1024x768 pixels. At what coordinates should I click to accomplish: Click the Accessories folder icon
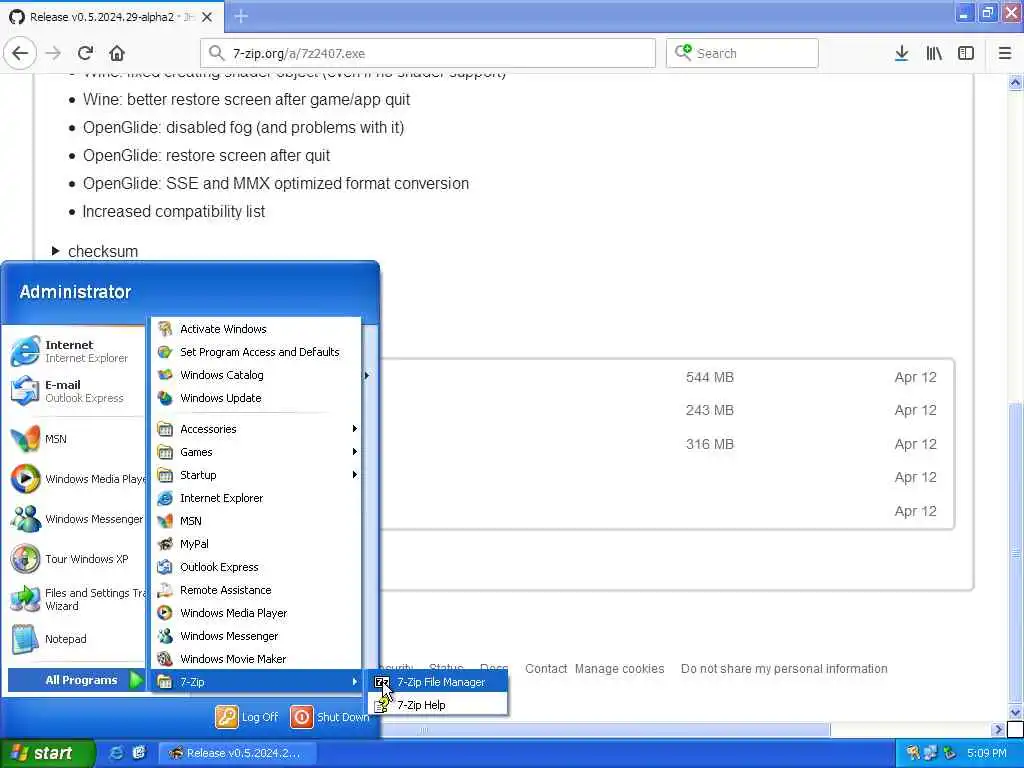click(165, 429)
